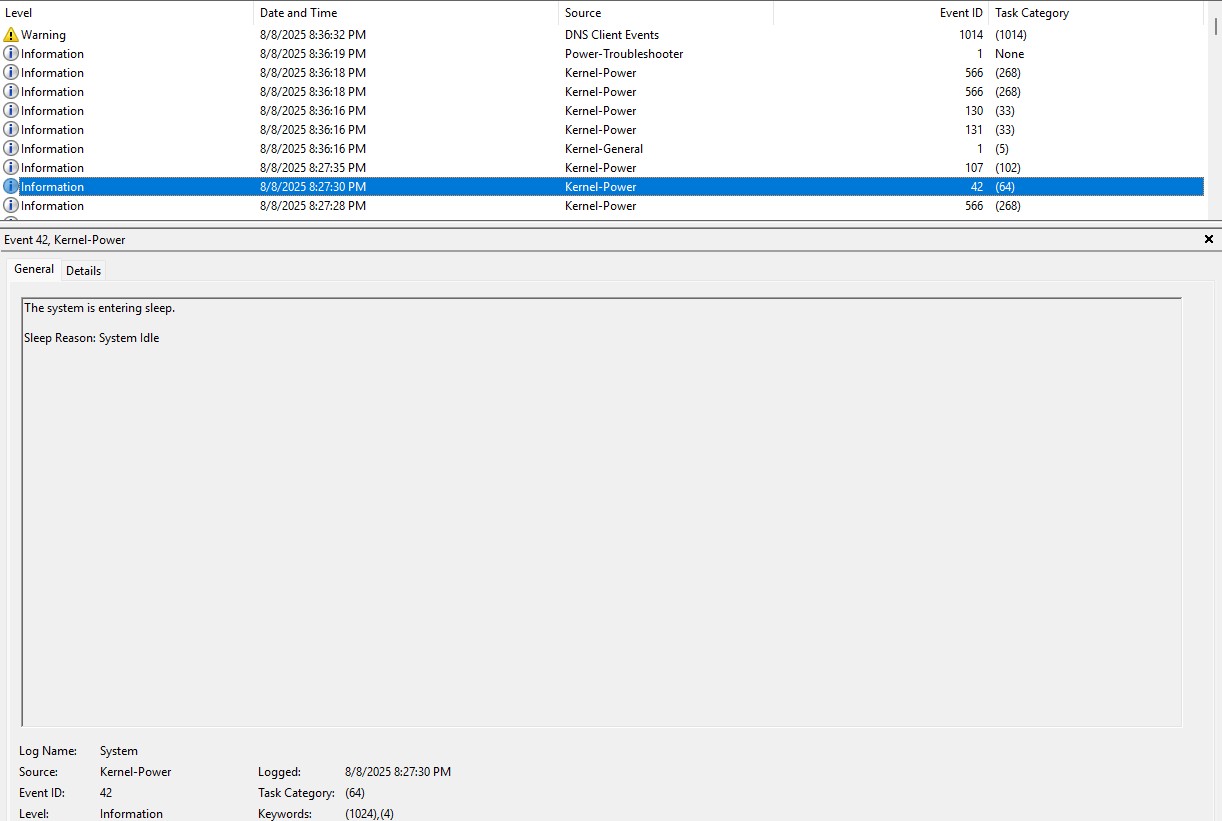Click the Information icon beside event ID 131
Viewport: 1222px width, 821px height.
tap(10, 129)
